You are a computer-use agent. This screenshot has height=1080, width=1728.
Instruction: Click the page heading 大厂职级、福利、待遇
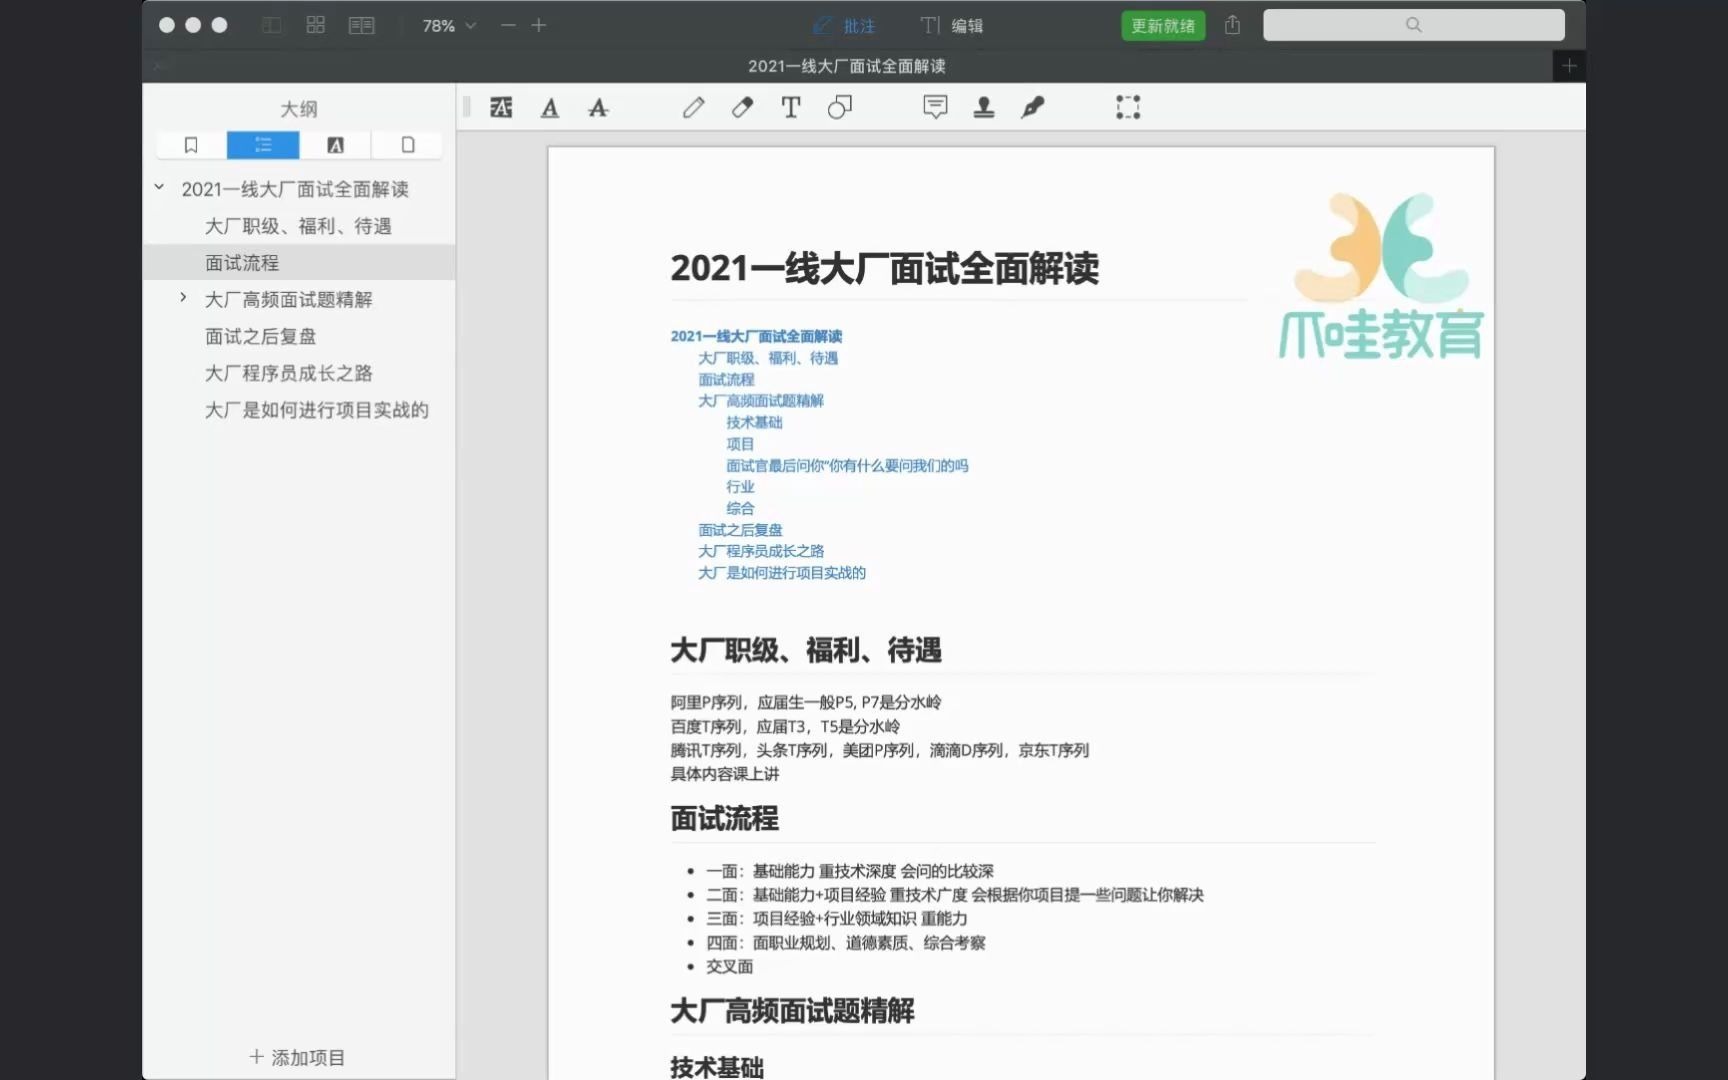tap(806, 651)
